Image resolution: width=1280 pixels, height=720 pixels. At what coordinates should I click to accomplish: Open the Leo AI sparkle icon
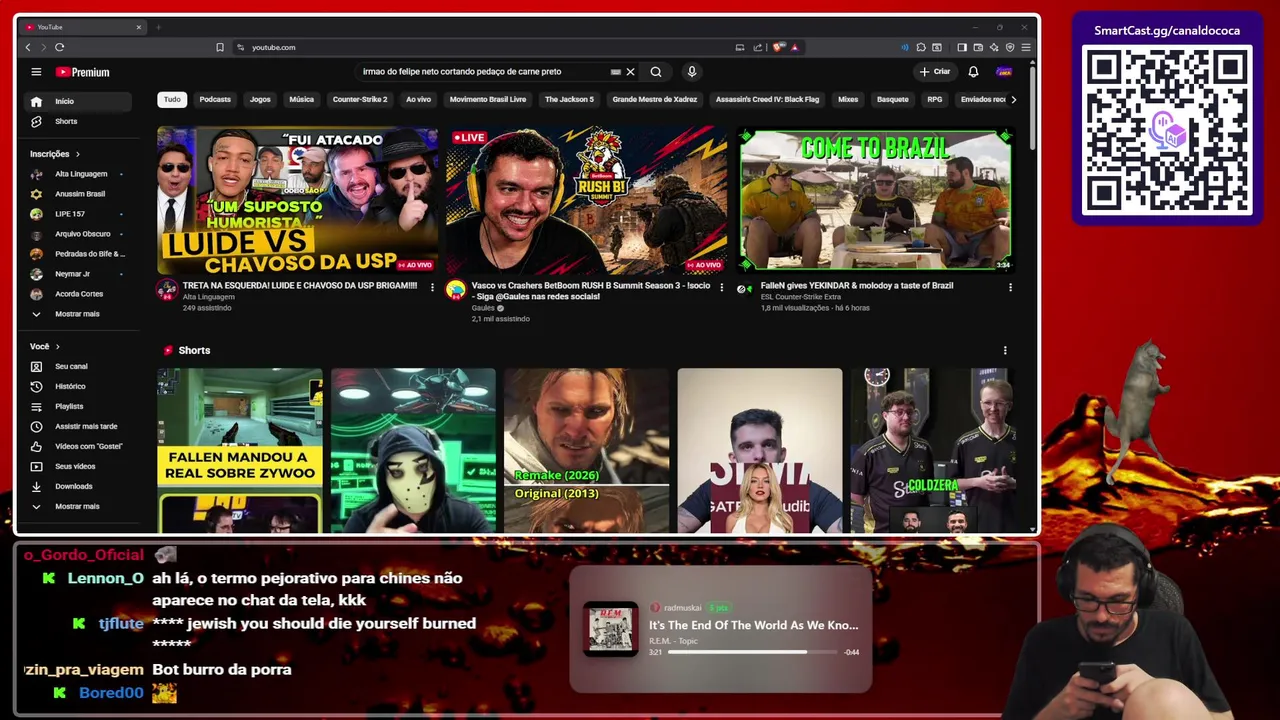994,47
